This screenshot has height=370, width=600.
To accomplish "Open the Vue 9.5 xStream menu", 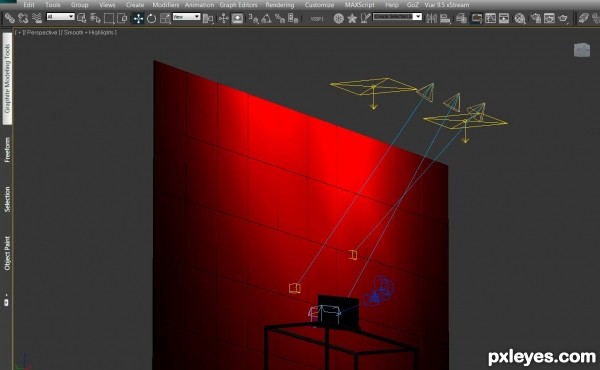I will tap(447, 5).
